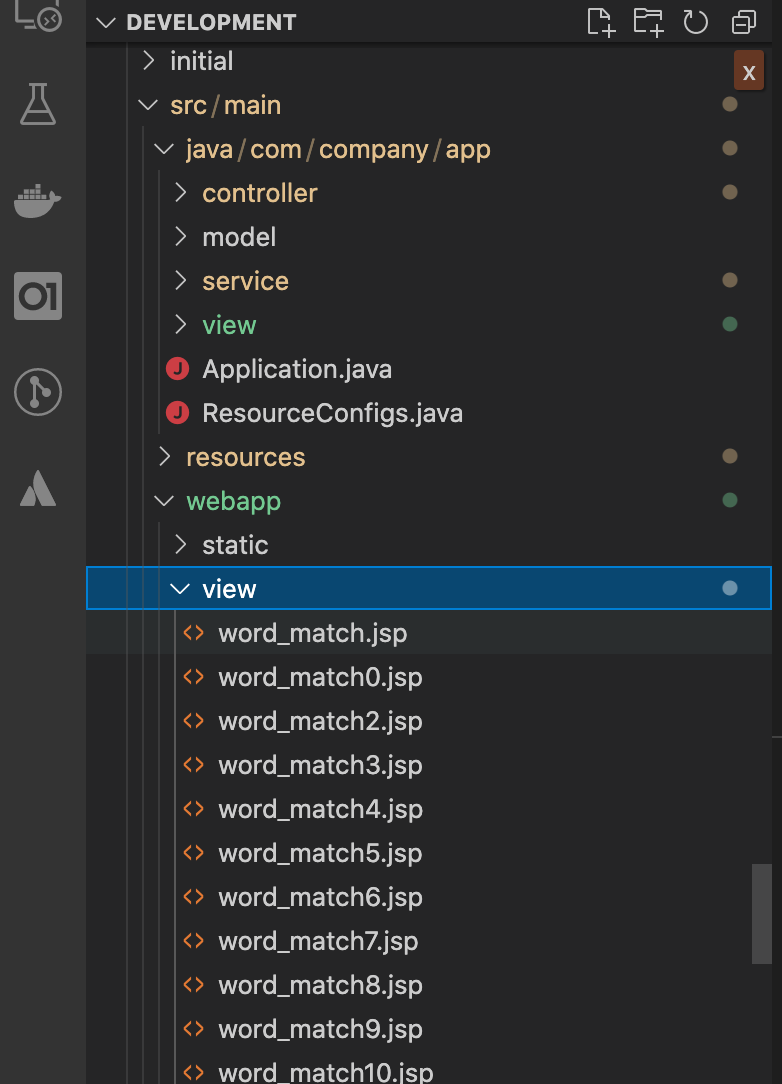
Task: Refresh the explorer file tree
Action: (695, 22)
